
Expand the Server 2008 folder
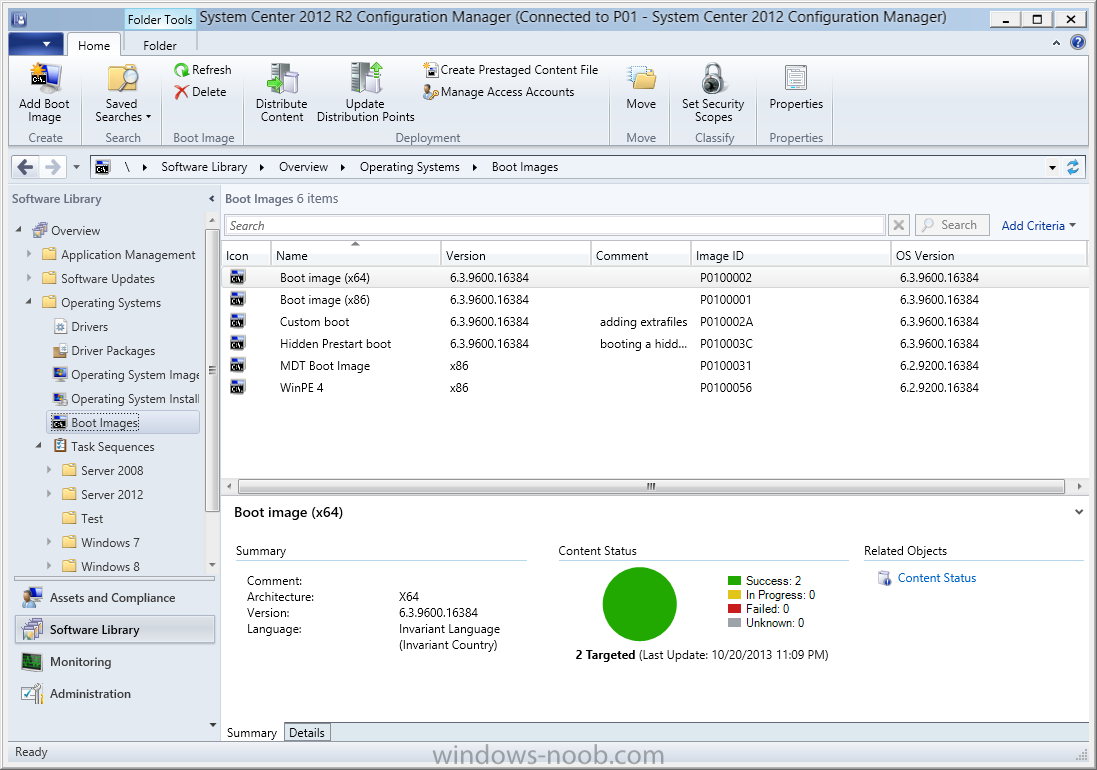tap(49, 470)
